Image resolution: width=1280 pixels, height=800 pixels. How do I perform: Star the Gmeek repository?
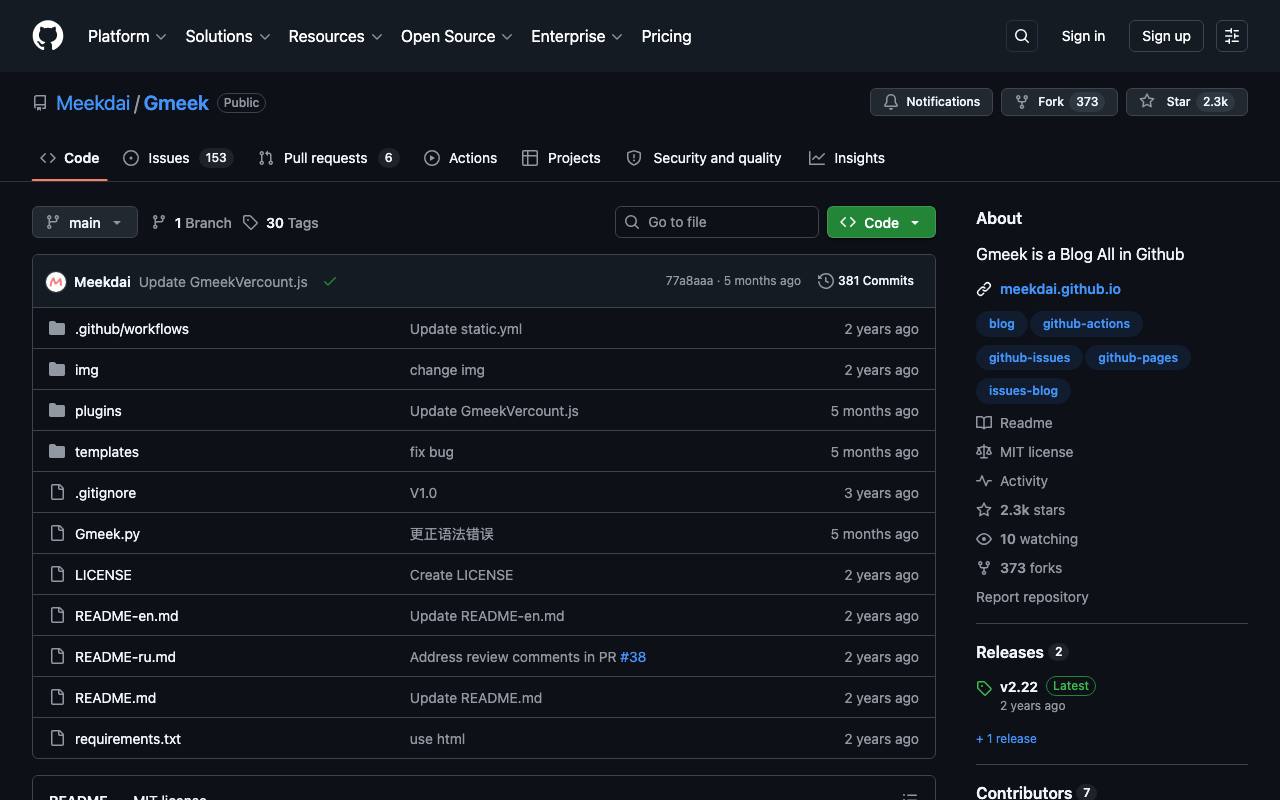[x=1187, y=102]
